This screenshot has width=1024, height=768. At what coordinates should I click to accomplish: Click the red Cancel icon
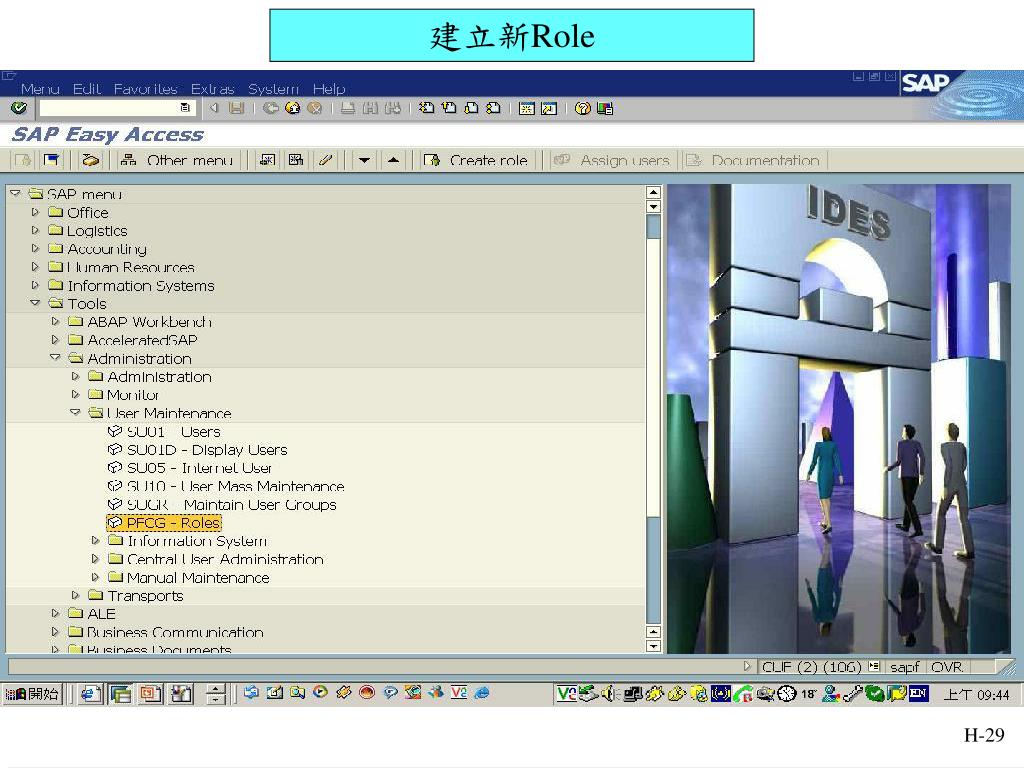[315, 108]
